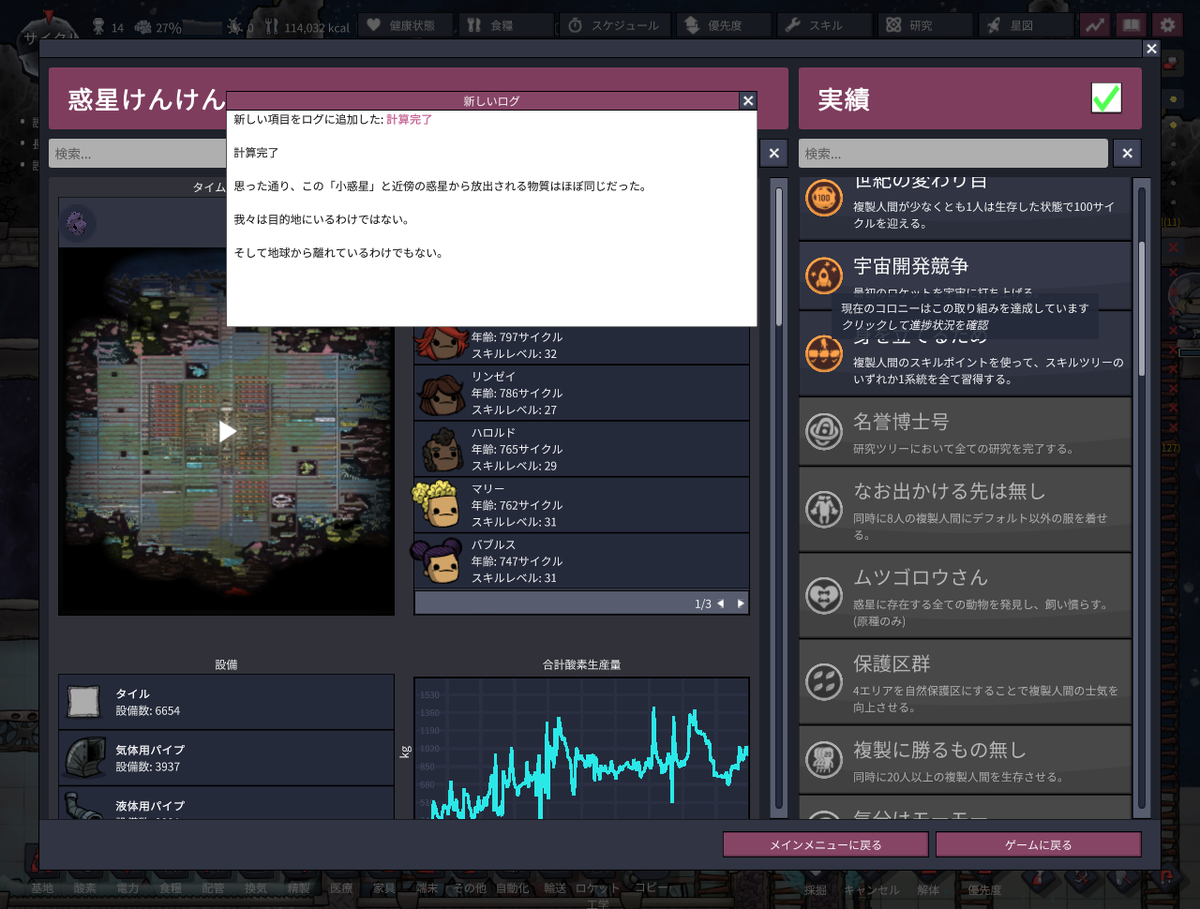Open the settings gear icon
The width and height of the screenshot is (1200, 909).
tap(1166, 25)
